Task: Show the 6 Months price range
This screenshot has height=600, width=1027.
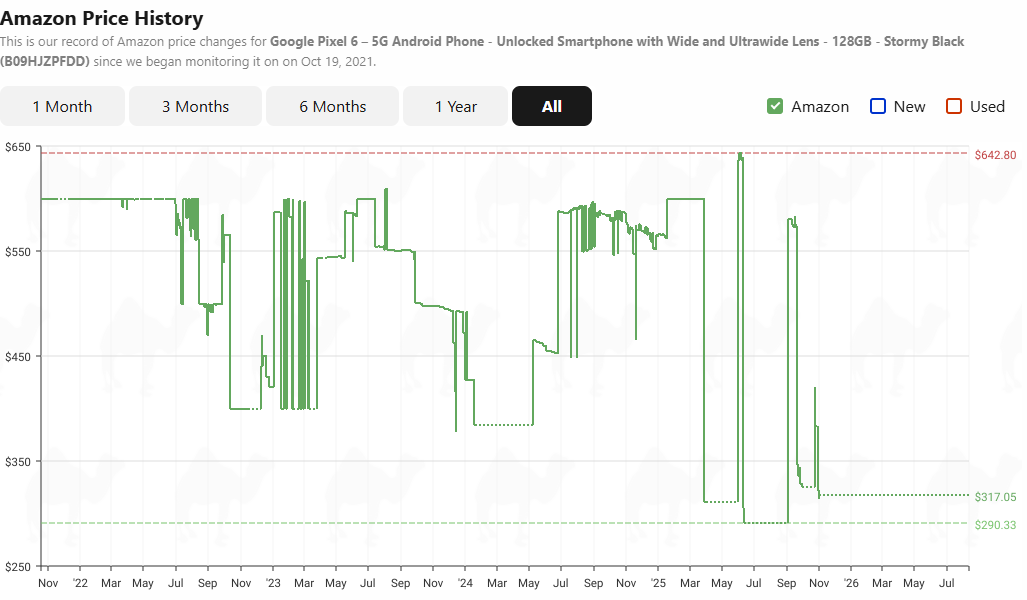Action: pos(332,106)
